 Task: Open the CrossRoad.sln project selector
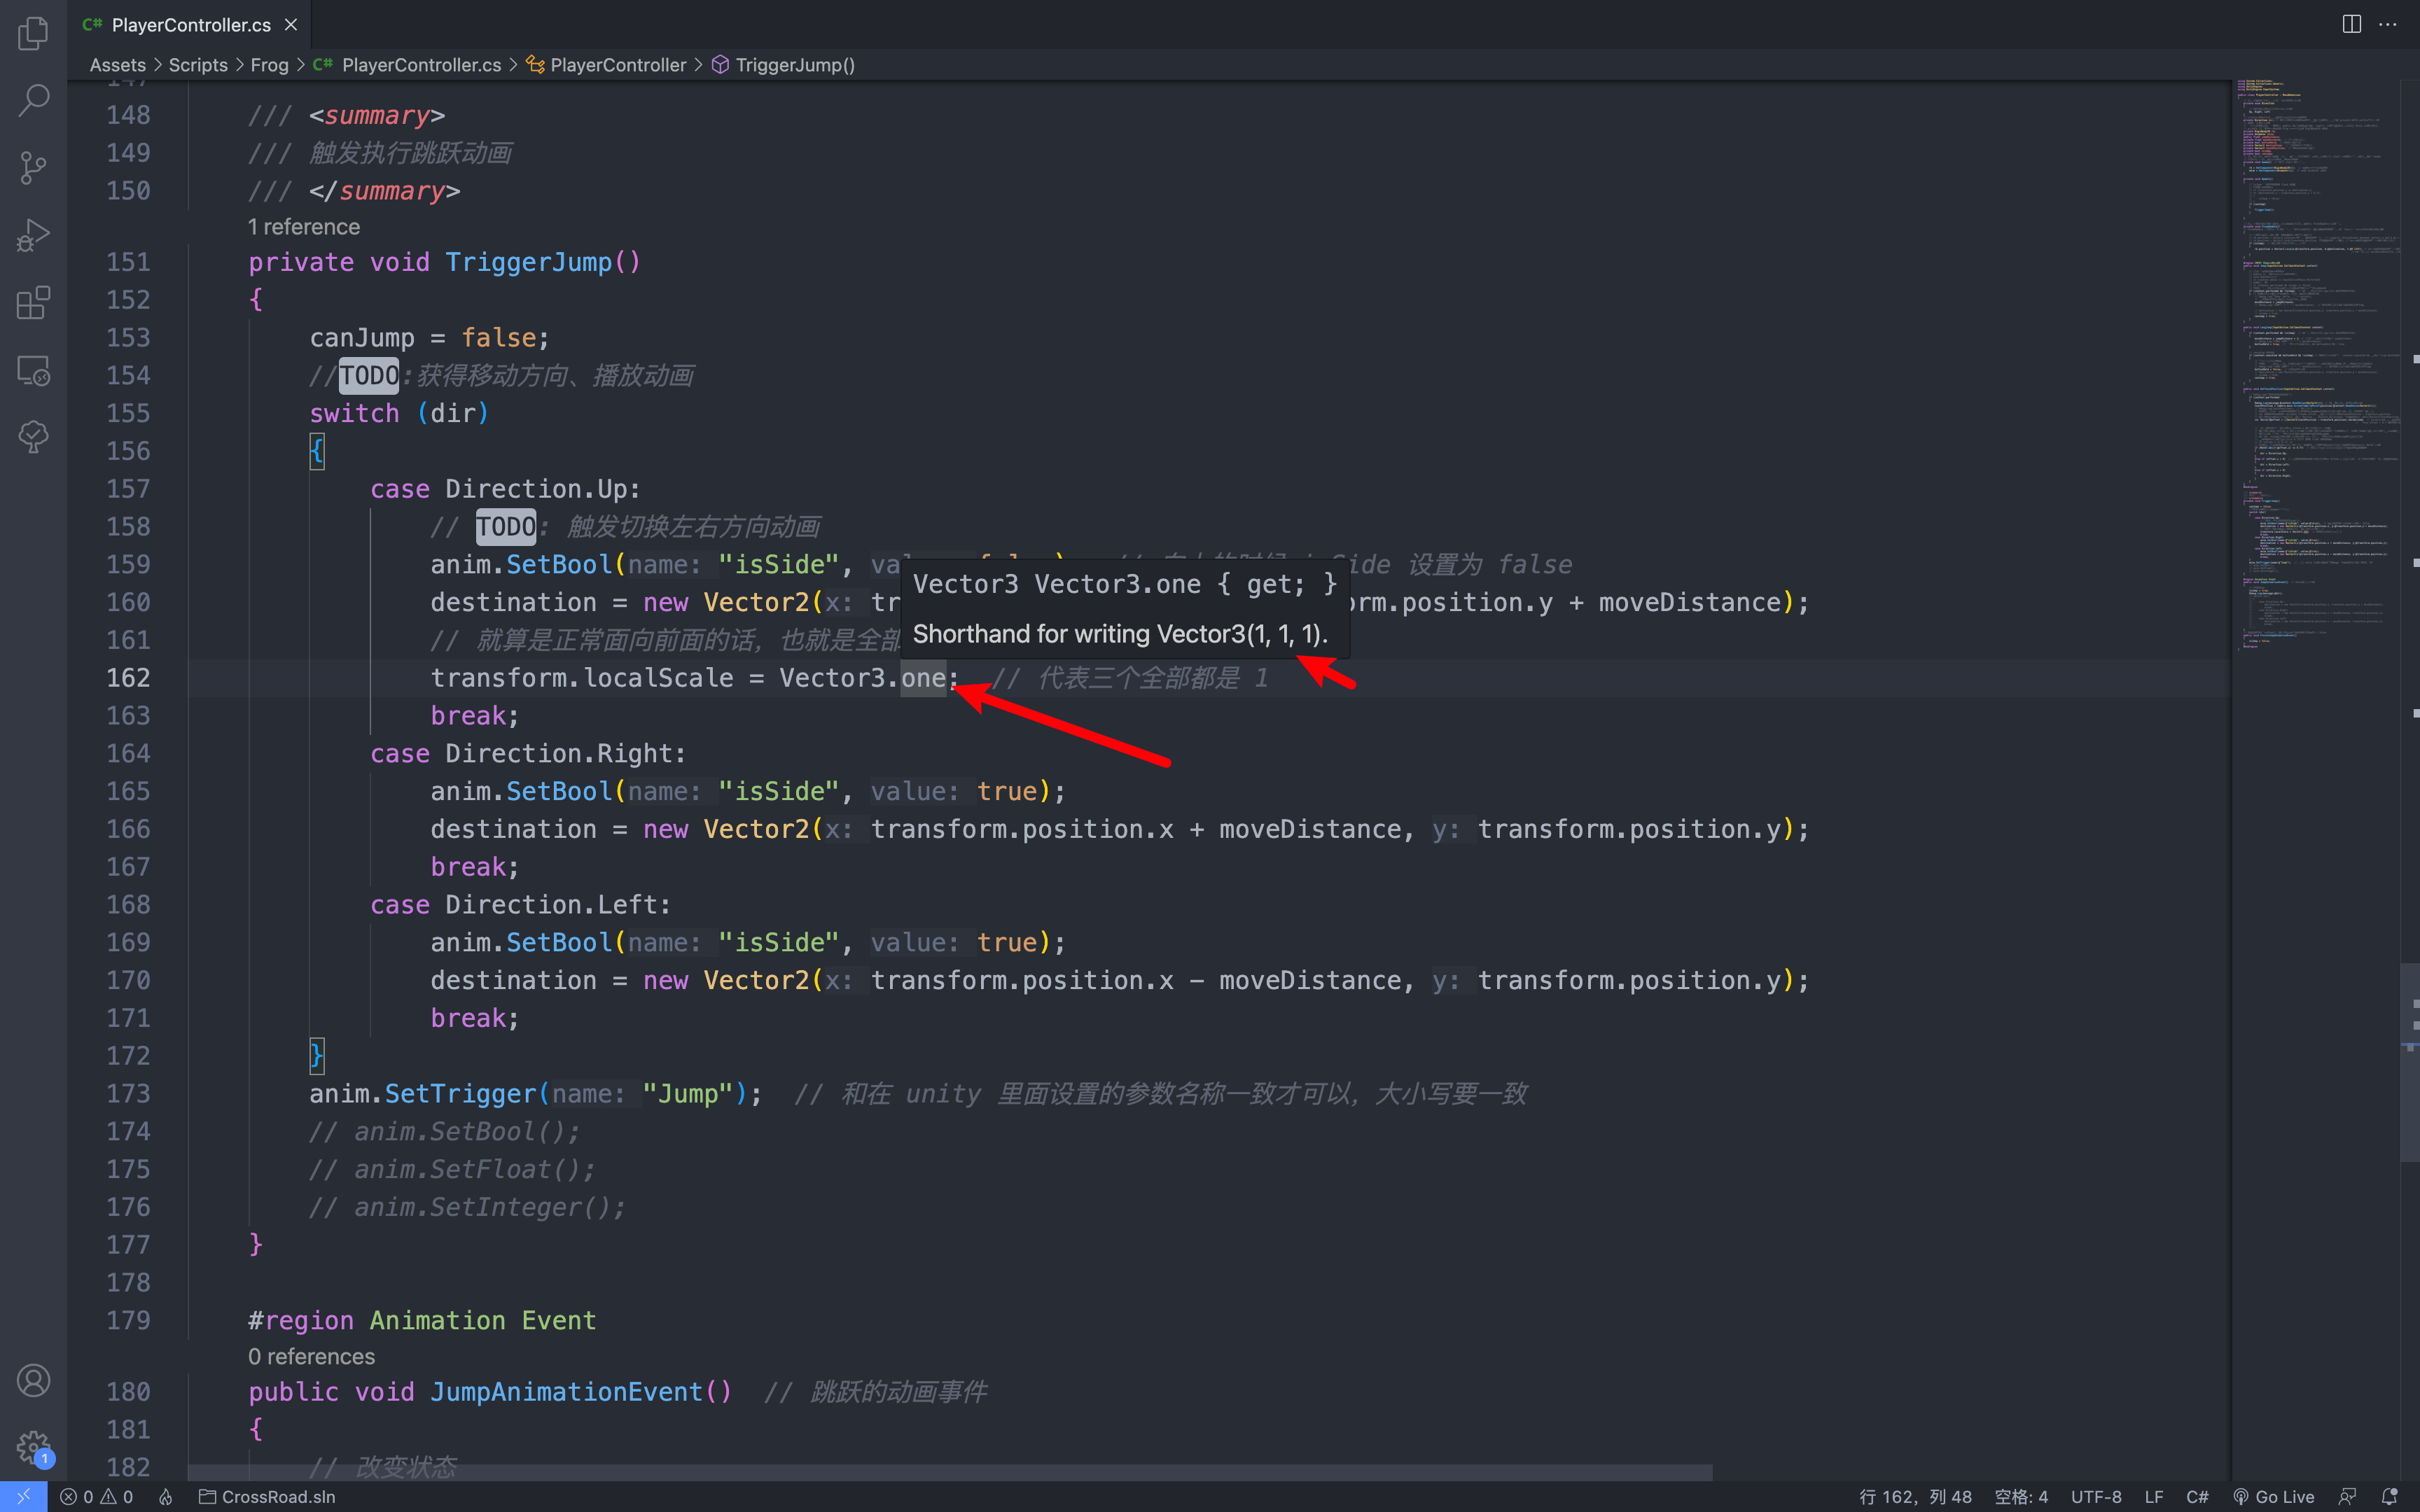(267, 1496)
